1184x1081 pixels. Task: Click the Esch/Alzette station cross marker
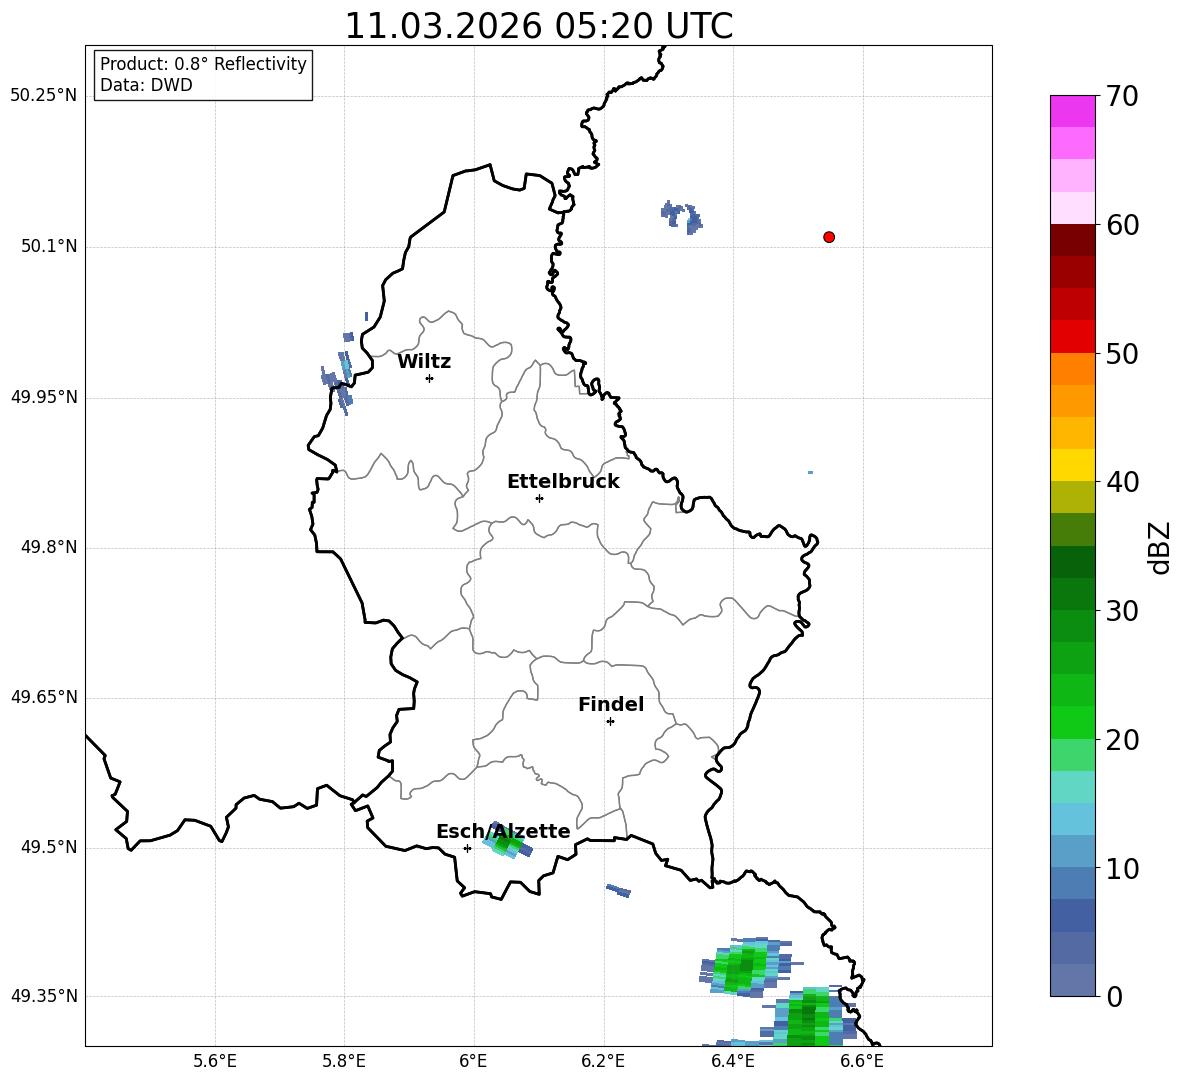click(x=467, y=848)
